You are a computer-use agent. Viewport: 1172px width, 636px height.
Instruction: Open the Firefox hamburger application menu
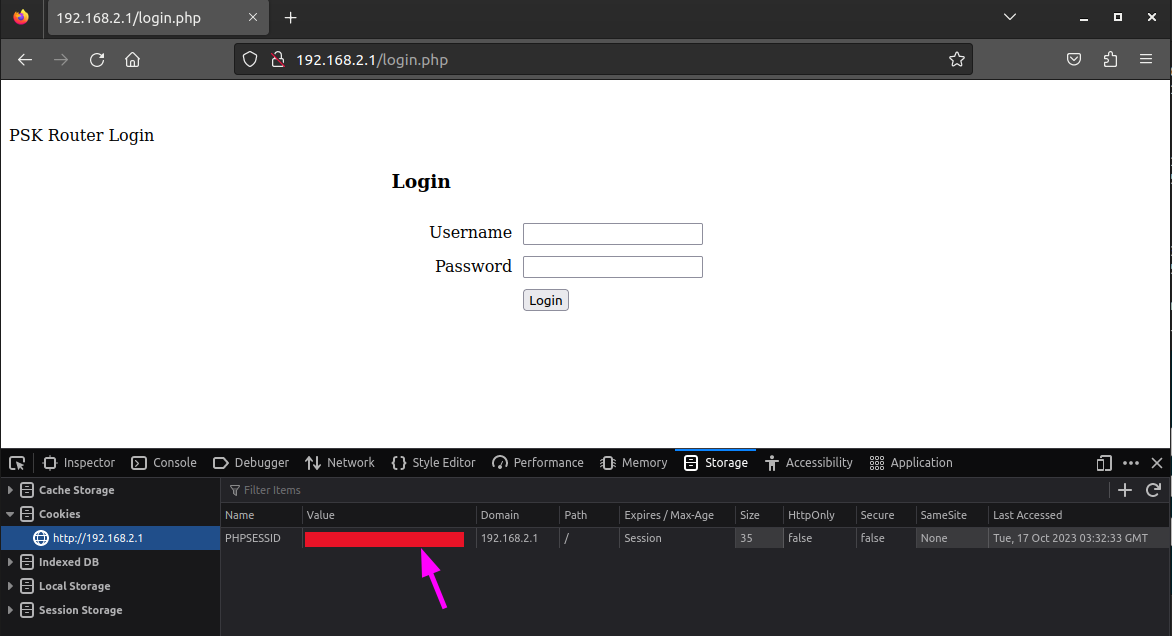pos(1147,59)
